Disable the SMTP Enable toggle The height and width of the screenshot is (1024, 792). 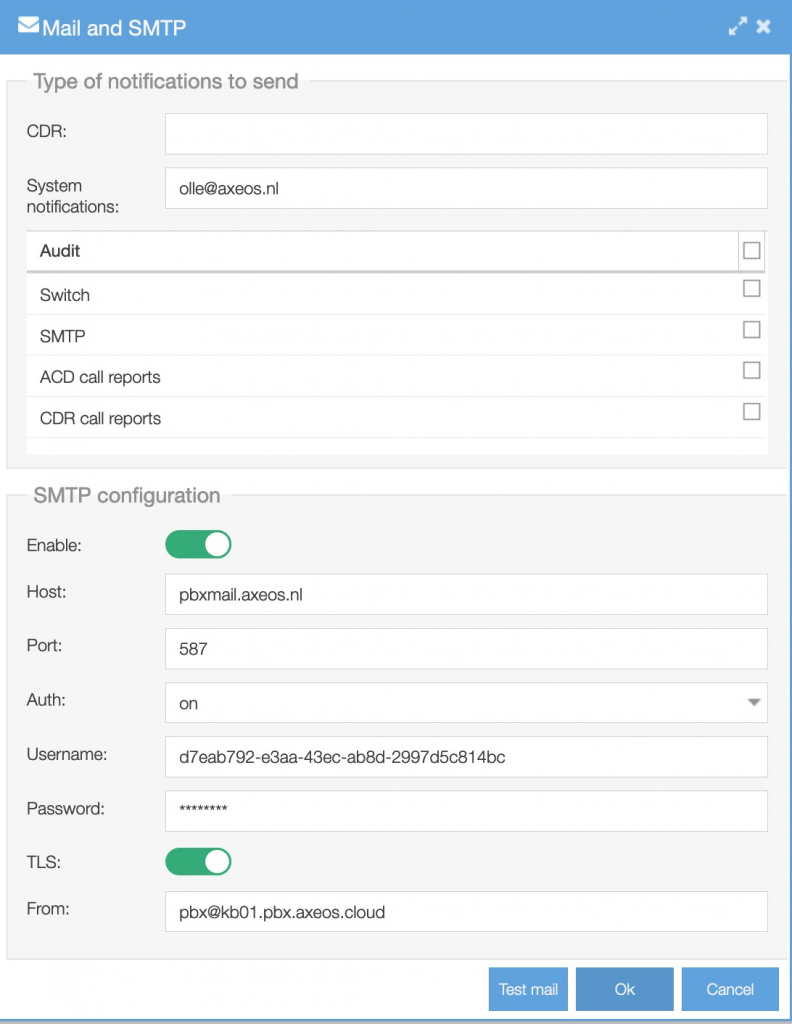click(x=198, y=544)
